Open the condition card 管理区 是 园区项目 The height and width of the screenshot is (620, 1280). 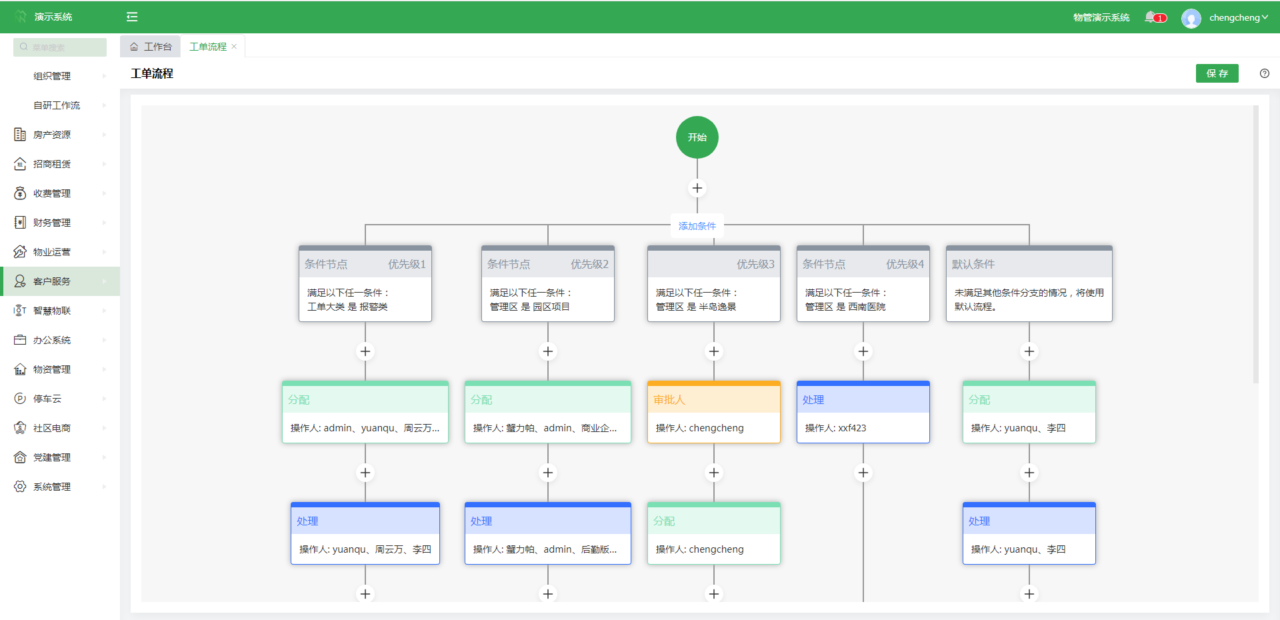(548, 284)
